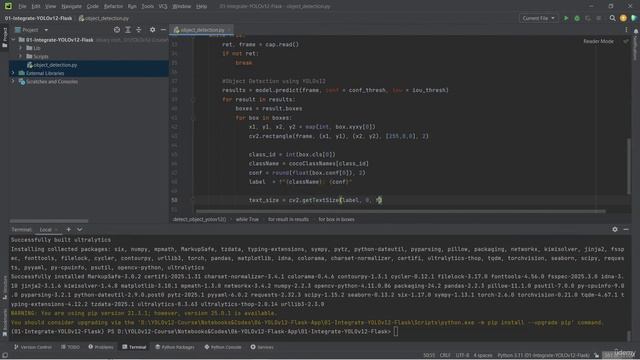
Task: Open Notifications bell tool window
Action: (x=636, y=31)
